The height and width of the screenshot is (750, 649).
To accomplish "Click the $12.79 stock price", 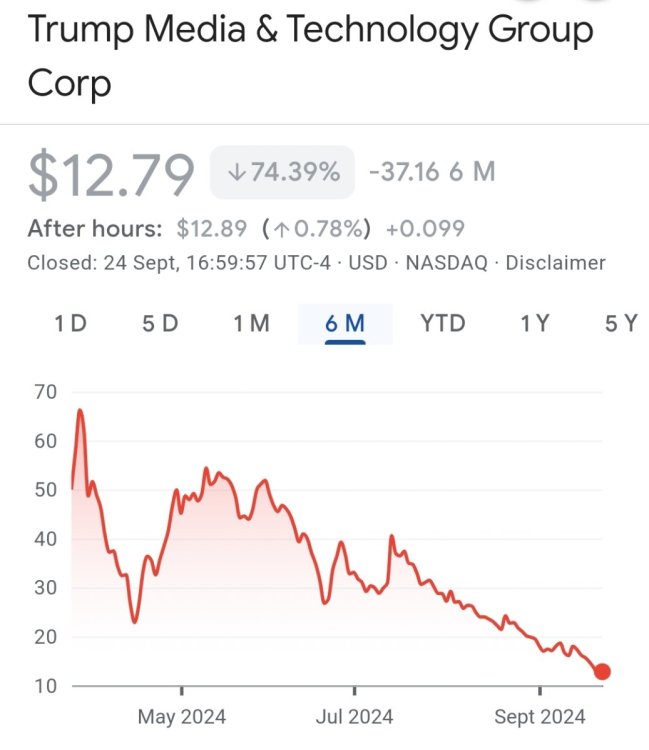I will tap(111, 174).
